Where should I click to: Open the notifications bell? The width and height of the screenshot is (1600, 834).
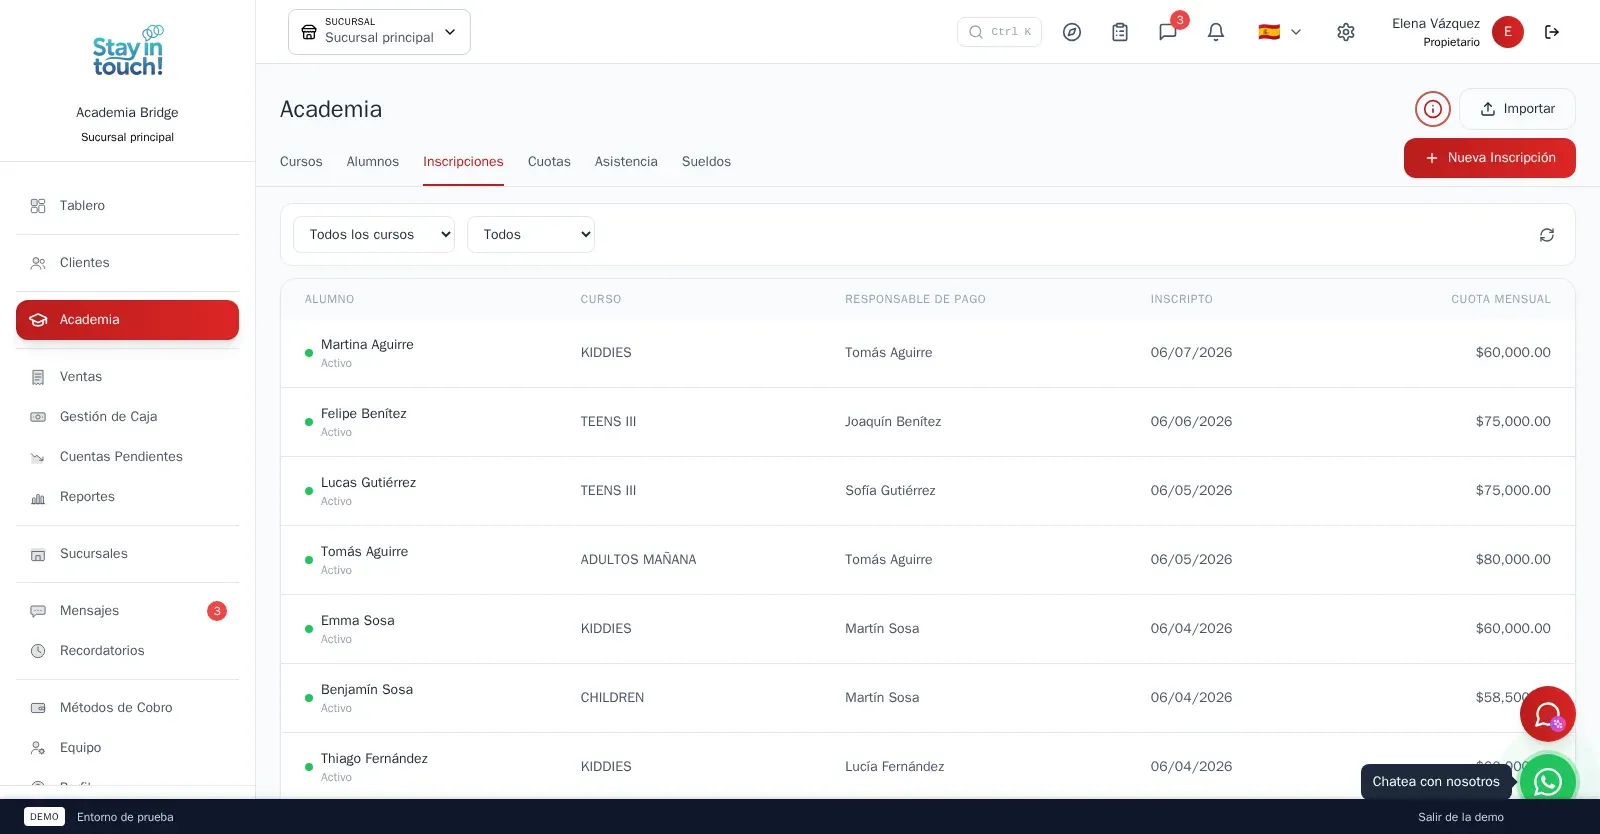1216,32
